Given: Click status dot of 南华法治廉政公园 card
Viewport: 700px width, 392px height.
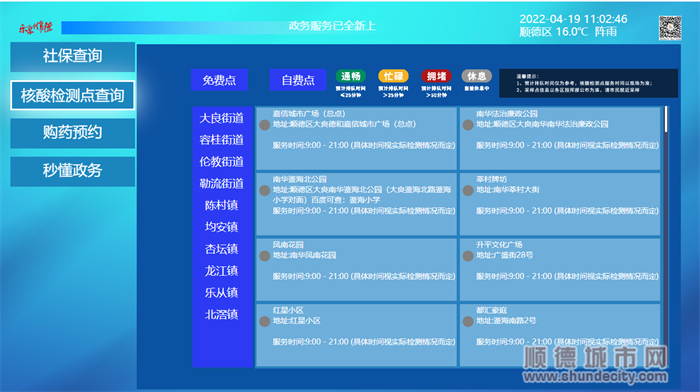Looking at the screenshot, I should (468, 125).
